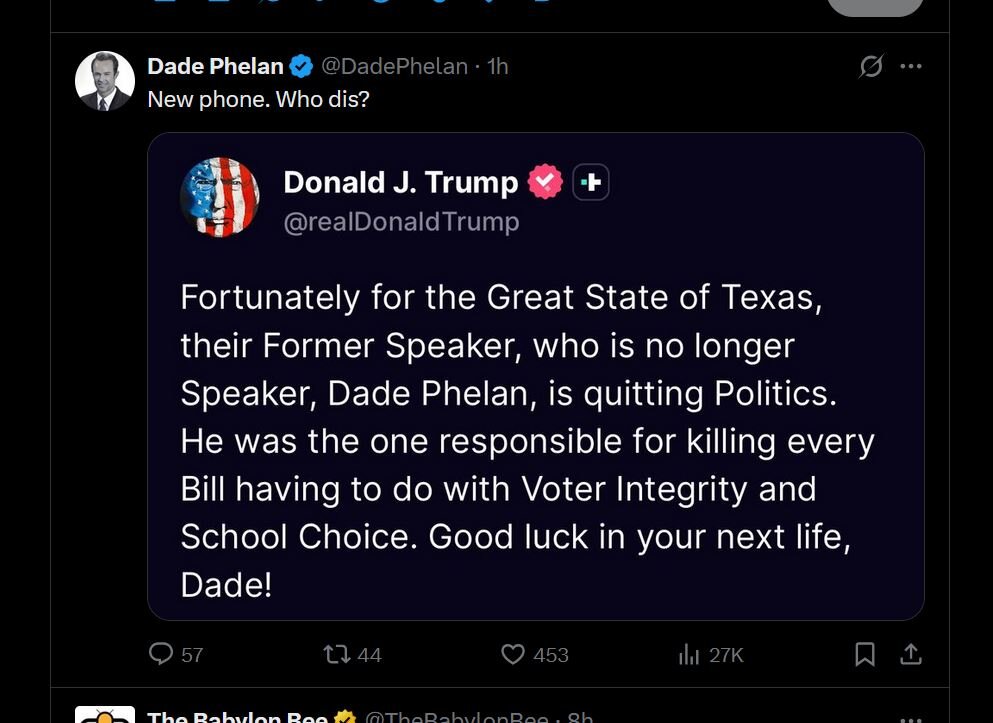Viewport: 993px width, 723px height.
Task: Click The Babylon Bee's gold verified badge
Action: coord(346,717)
